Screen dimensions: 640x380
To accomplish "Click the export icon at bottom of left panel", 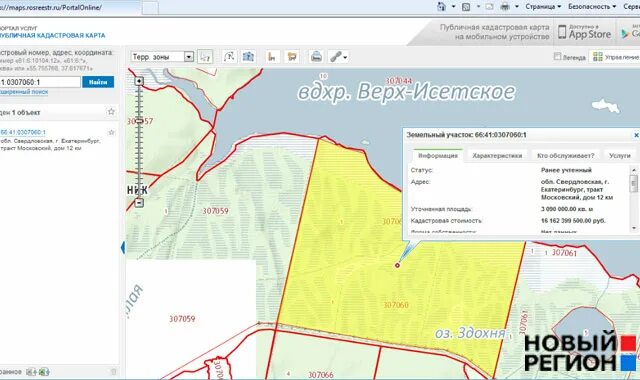I will point(31,372).
